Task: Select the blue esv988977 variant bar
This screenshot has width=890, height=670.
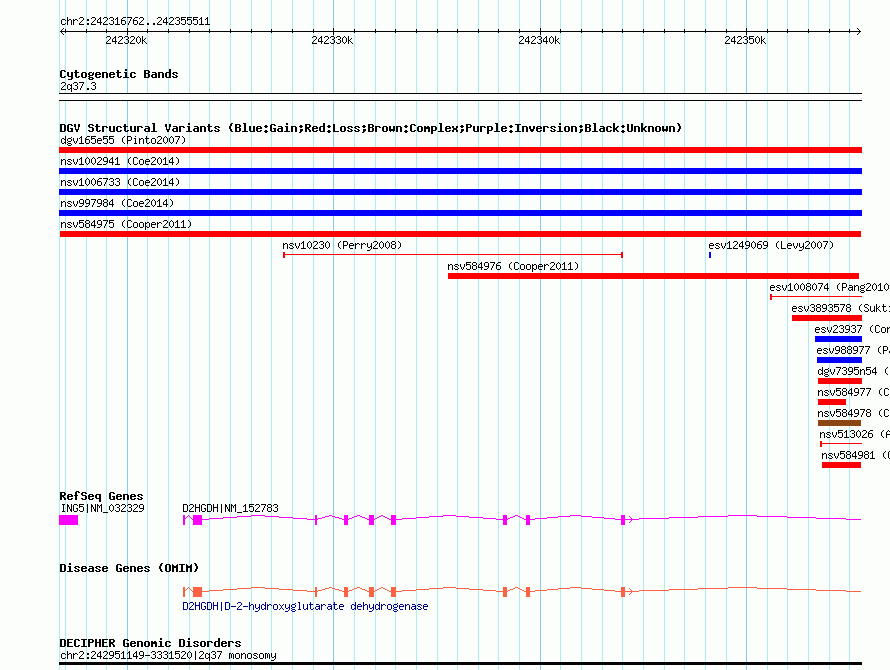Action: (x=839, y=360)
